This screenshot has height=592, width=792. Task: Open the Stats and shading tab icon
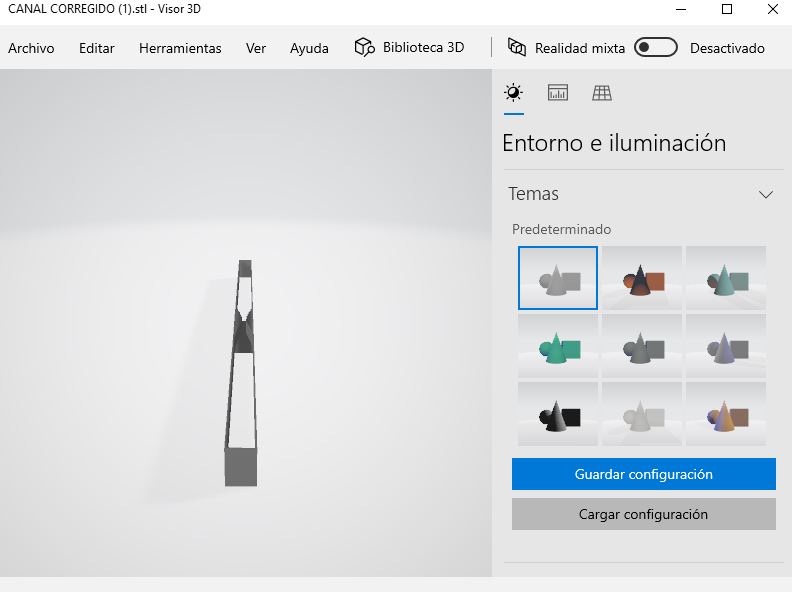pos(558,93)
